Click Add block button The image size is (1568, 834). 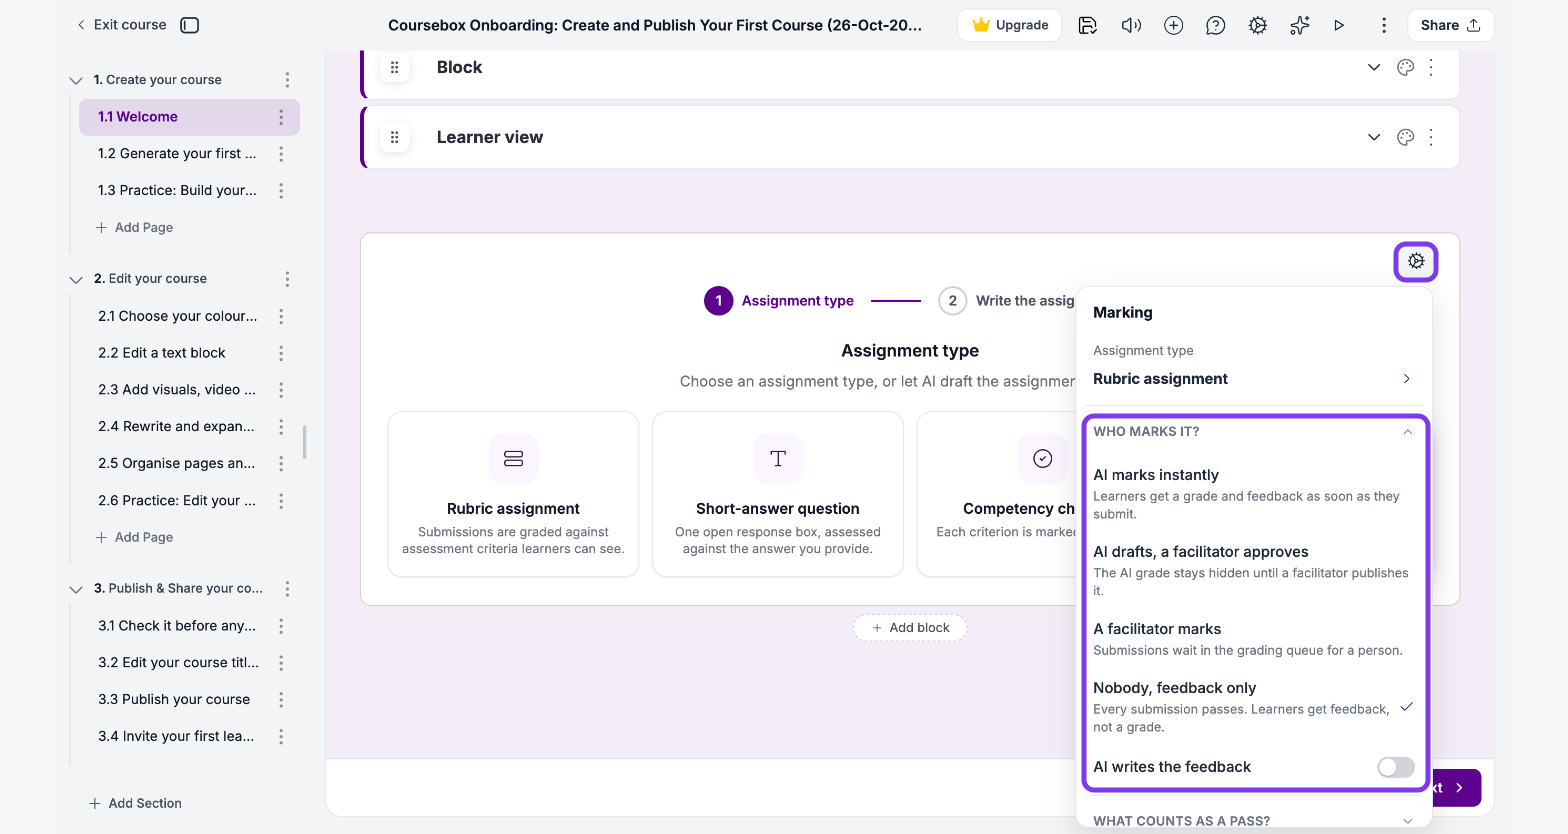910,628
